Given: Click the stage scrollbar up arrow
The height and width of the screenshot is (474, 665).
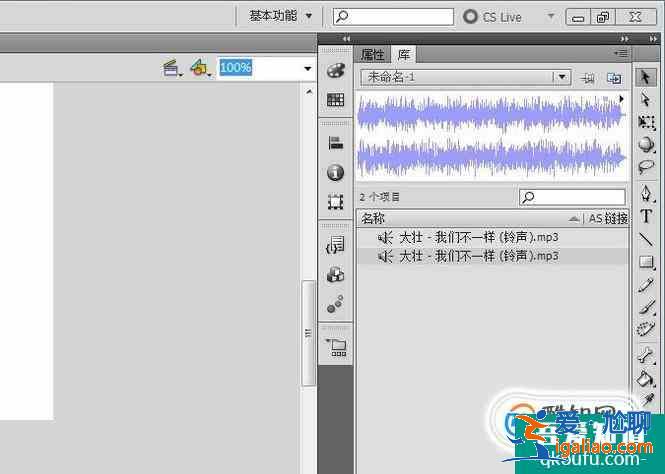Looking at the screenshot, I should click(309, 92).
